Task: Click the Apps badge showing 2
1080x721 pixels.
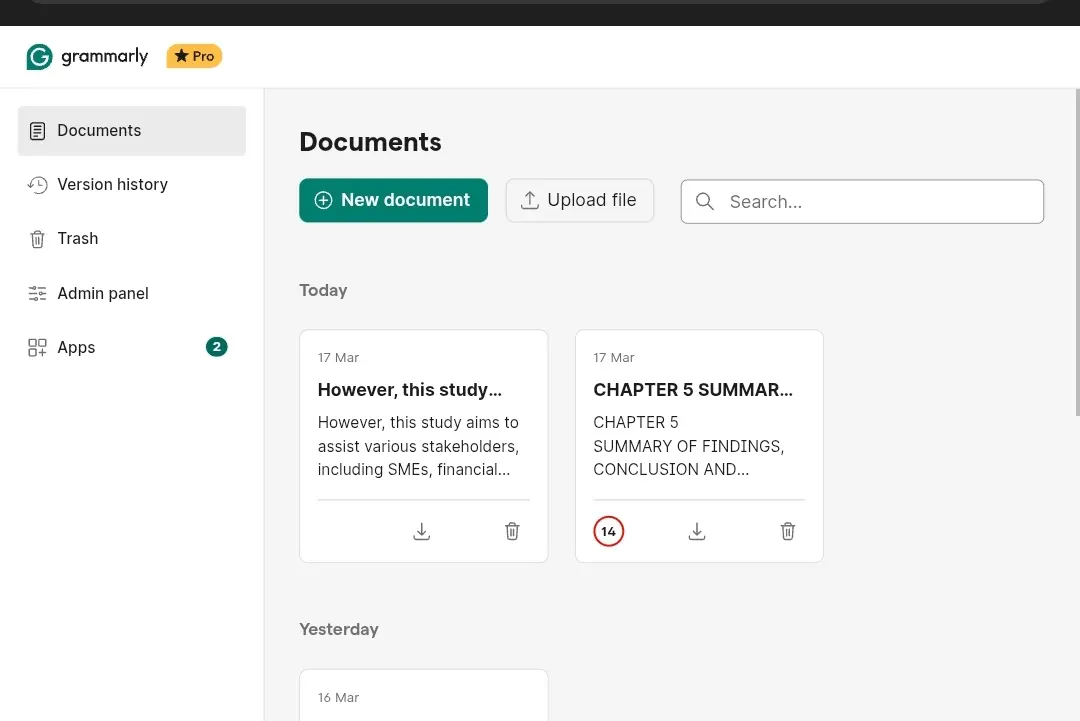Action: pyautogui.click(x=216, y=346)
